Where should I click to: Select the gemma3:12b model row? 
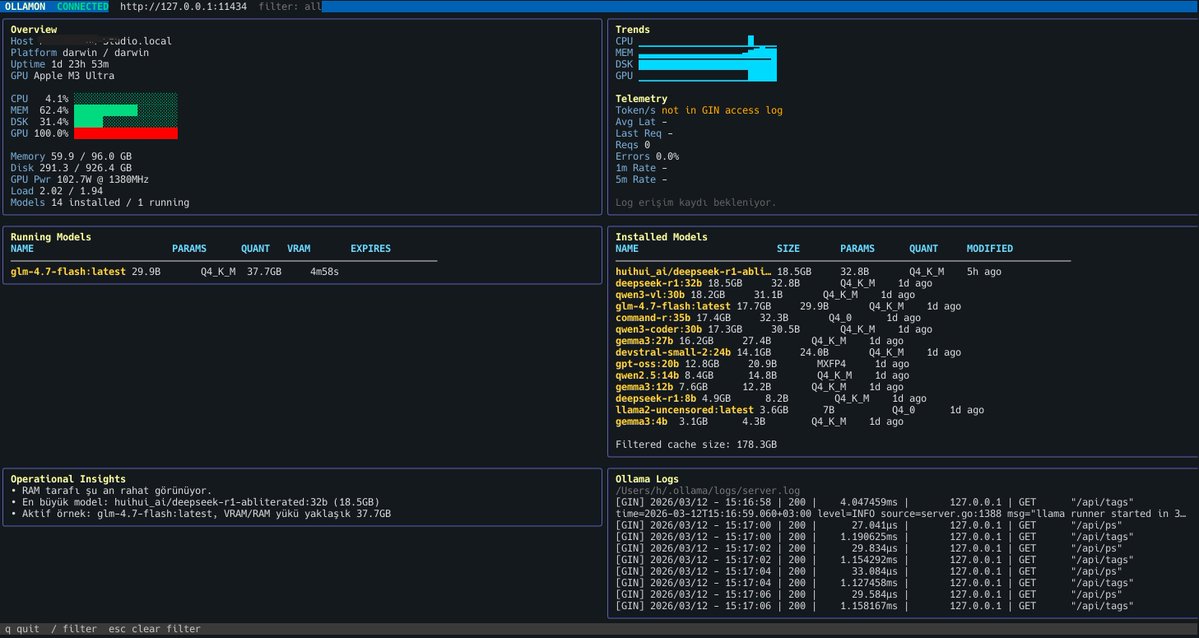759,387
